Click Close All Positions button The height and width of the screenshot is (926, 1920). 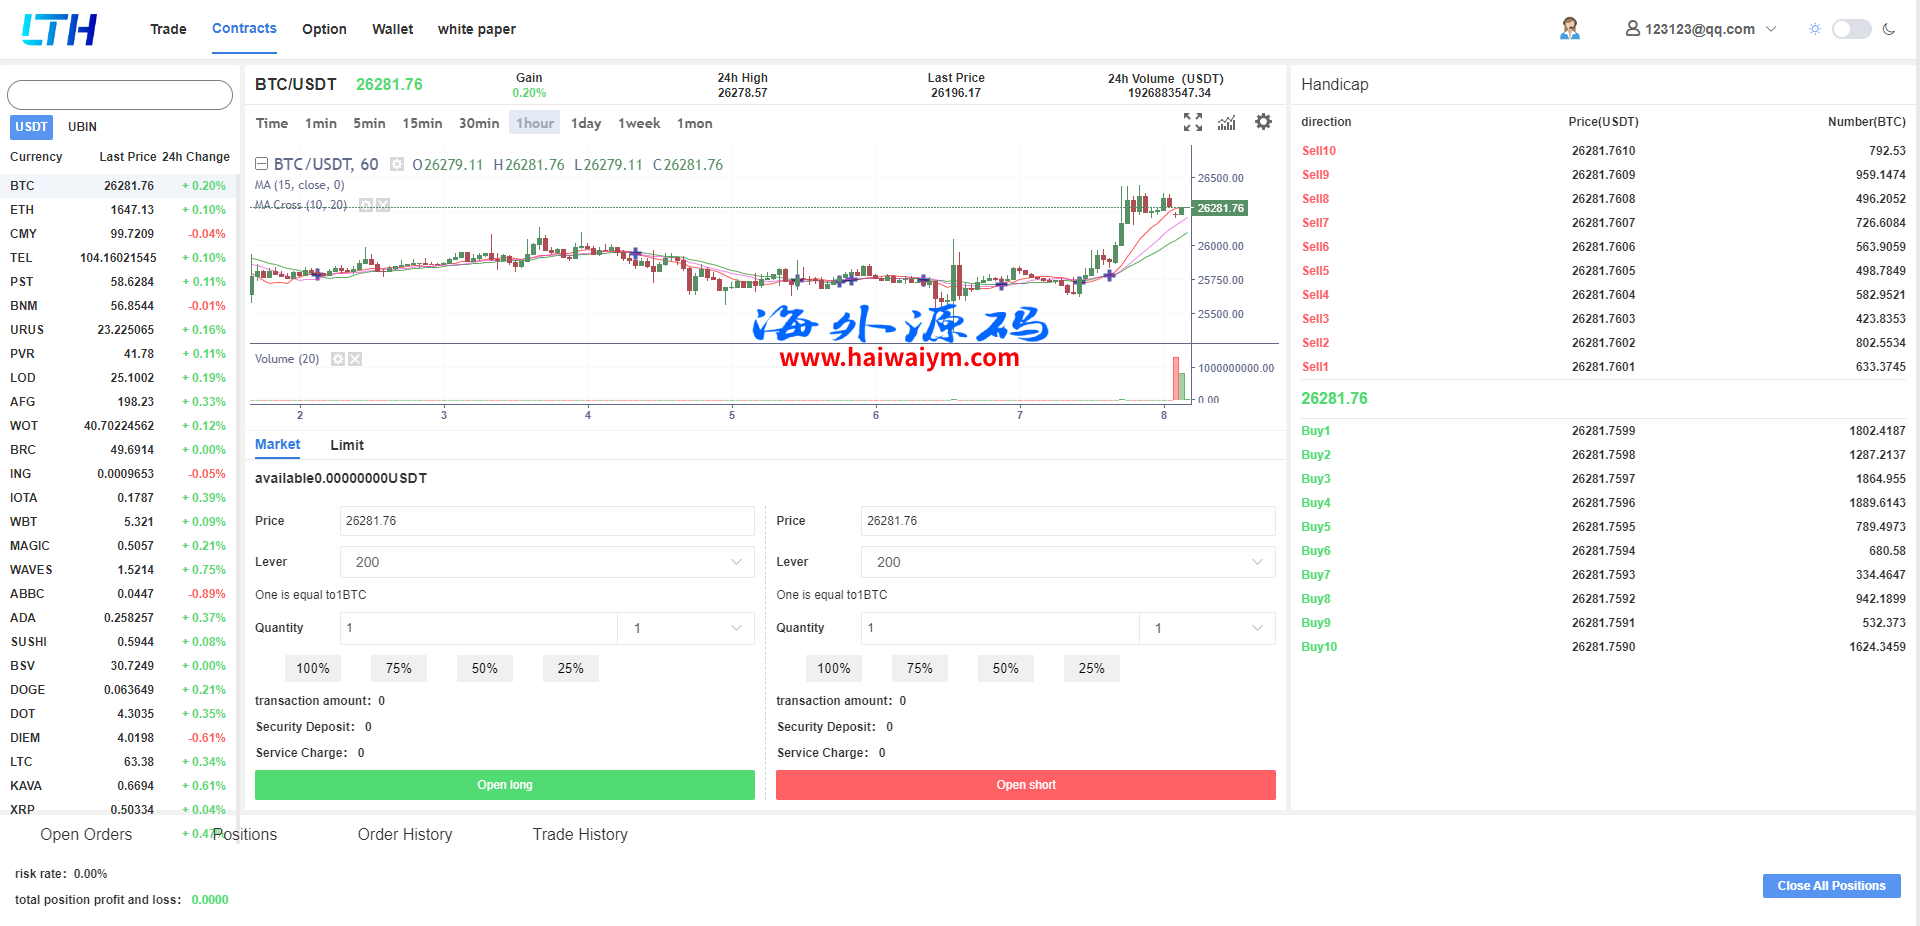(x=1831, y=886)
